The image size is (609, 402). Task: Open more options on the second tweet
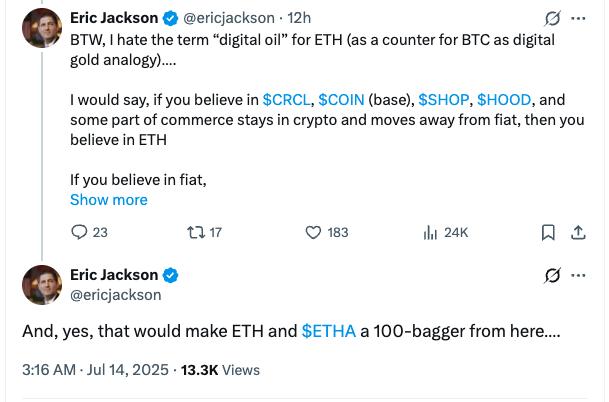578,275
